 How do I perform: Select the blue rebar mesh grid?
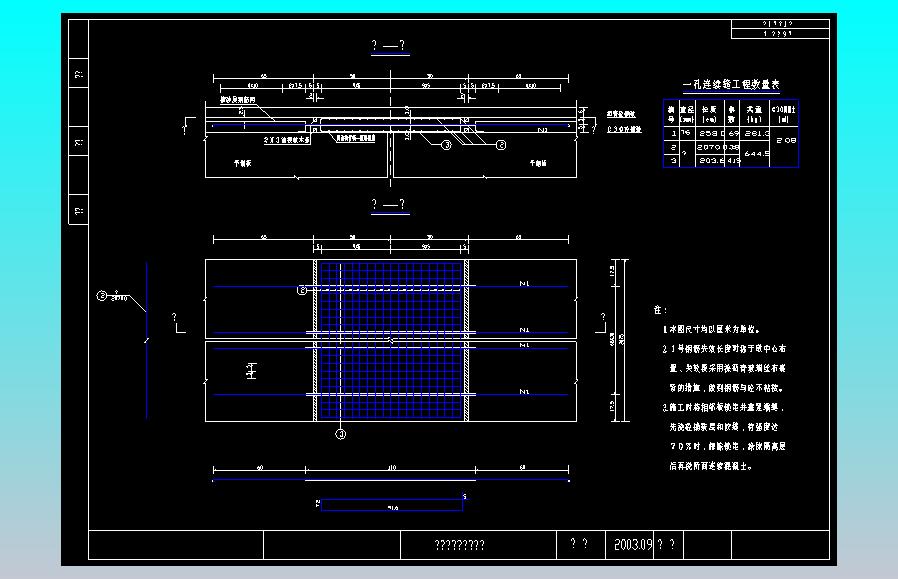pos(391,340)
